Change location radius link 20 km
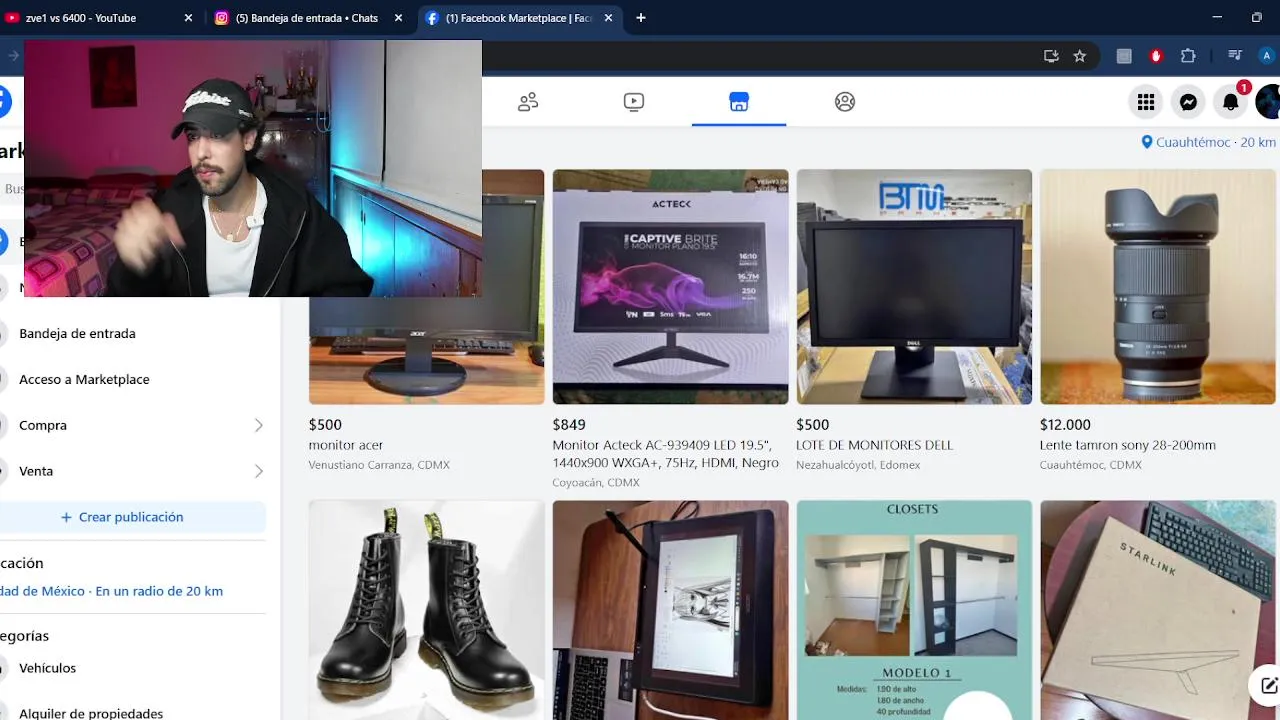This screenshot has height=720, width=1280. [x=112, y=591]
